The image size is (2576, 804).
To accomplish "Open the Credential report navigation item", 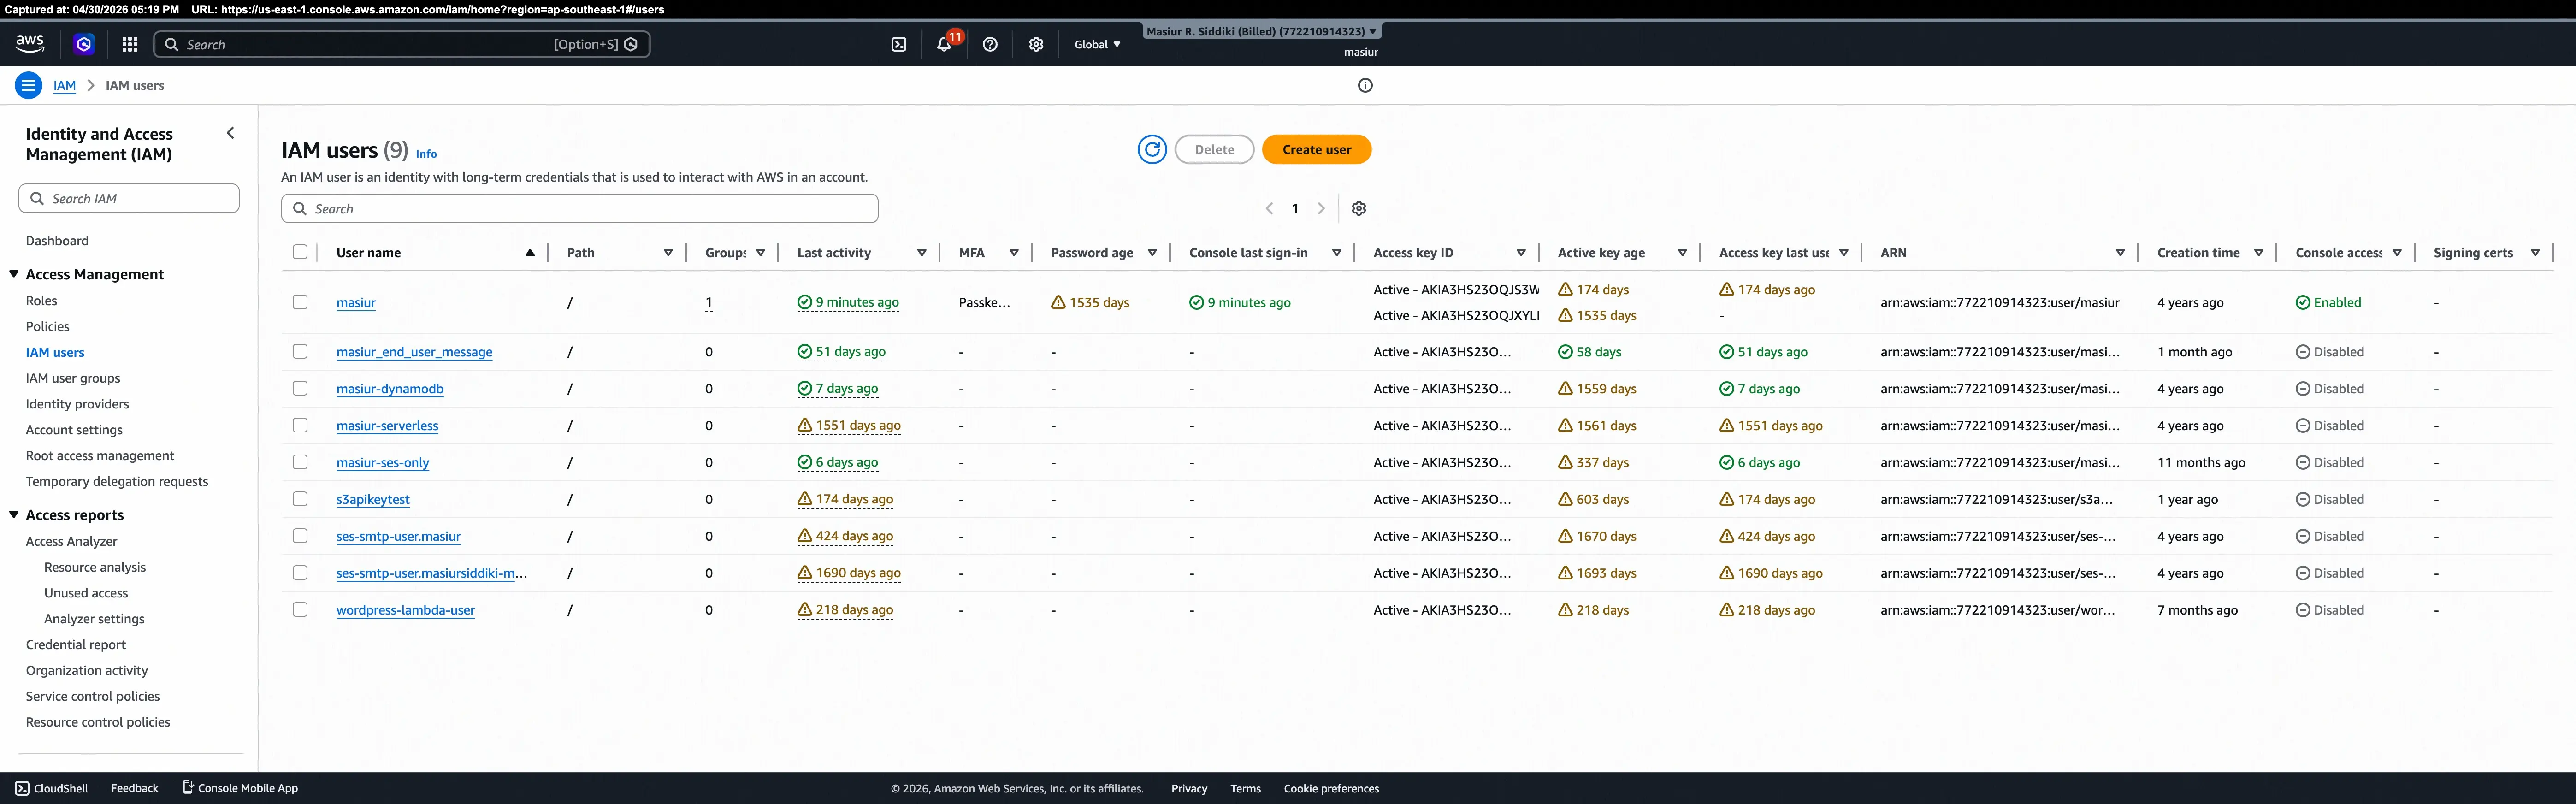I will pos(76,644).
